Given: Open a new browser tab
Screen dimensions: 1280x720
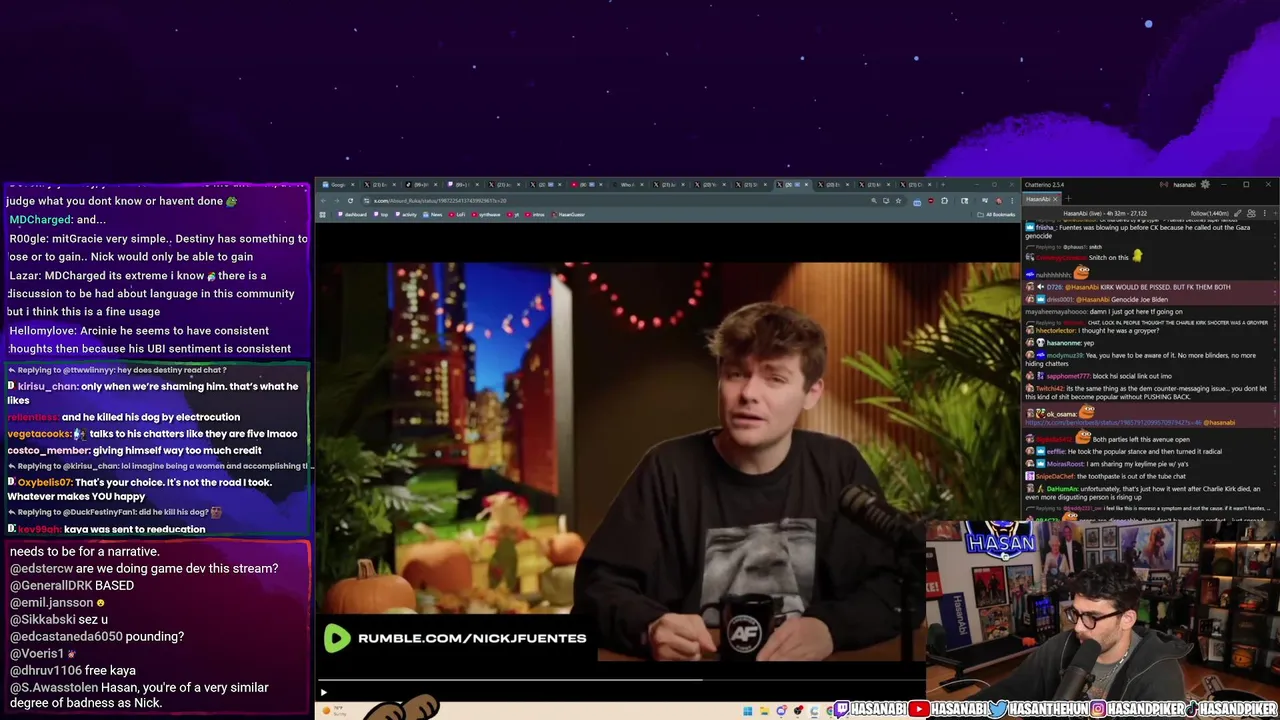Looking at the screenshot, I should 942,185.
